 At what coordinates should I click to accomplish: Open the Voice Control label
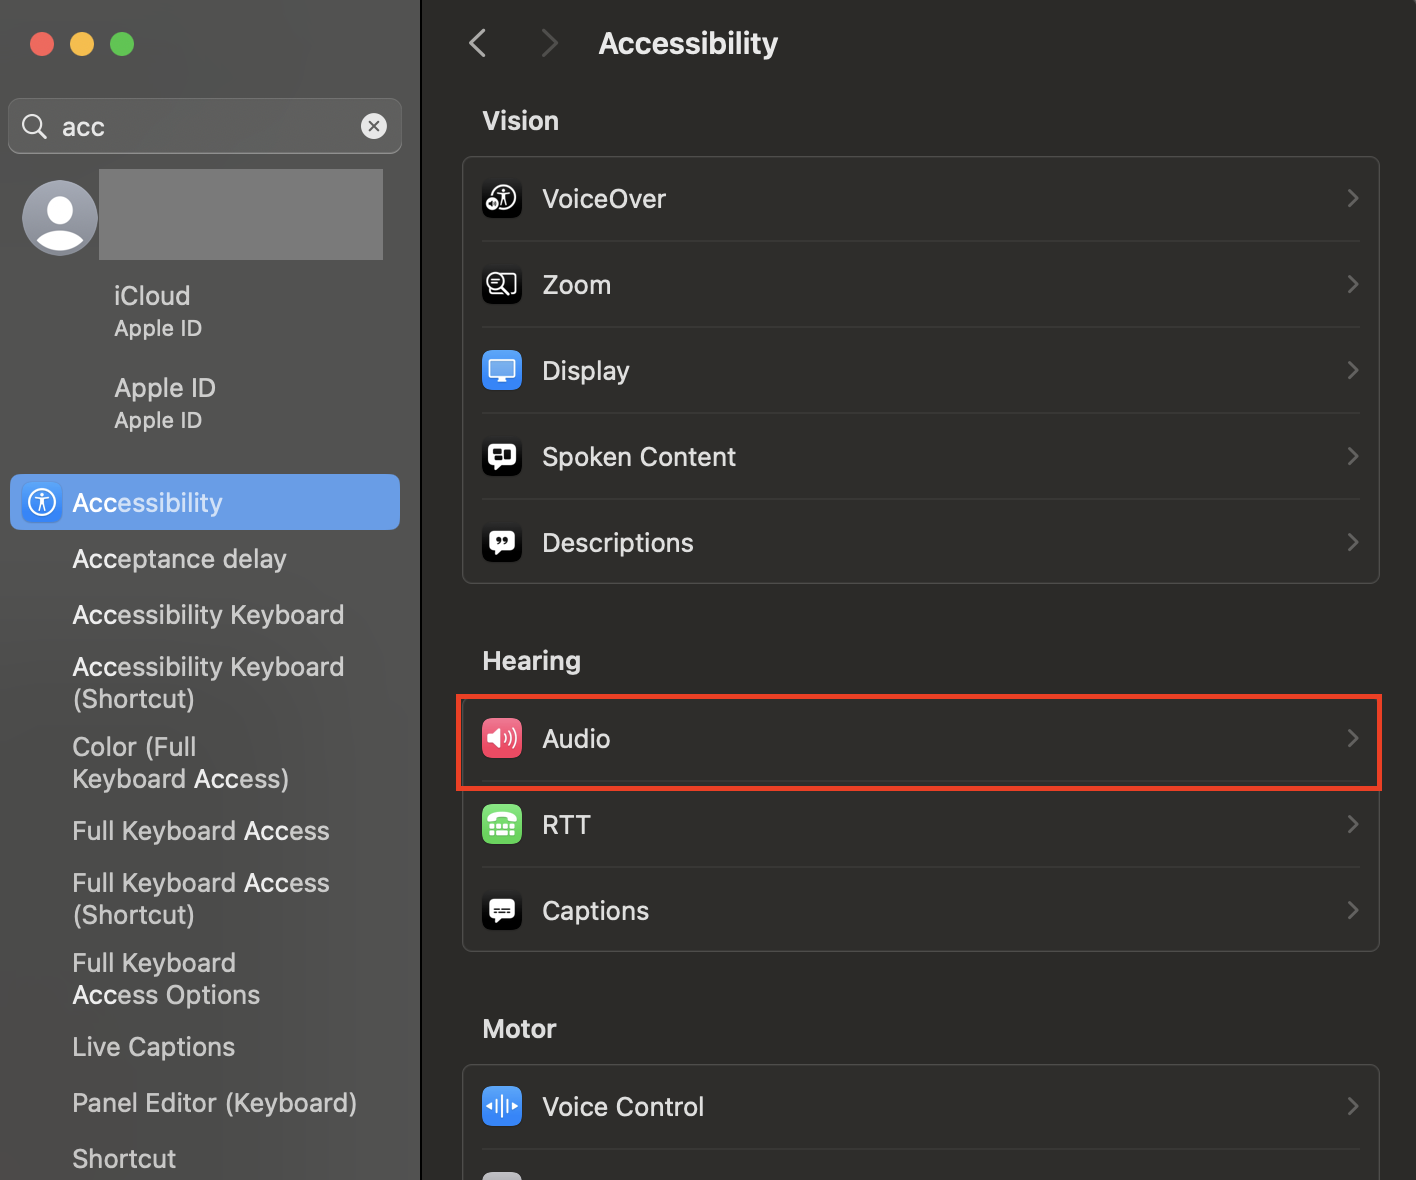pos(623,1106)
